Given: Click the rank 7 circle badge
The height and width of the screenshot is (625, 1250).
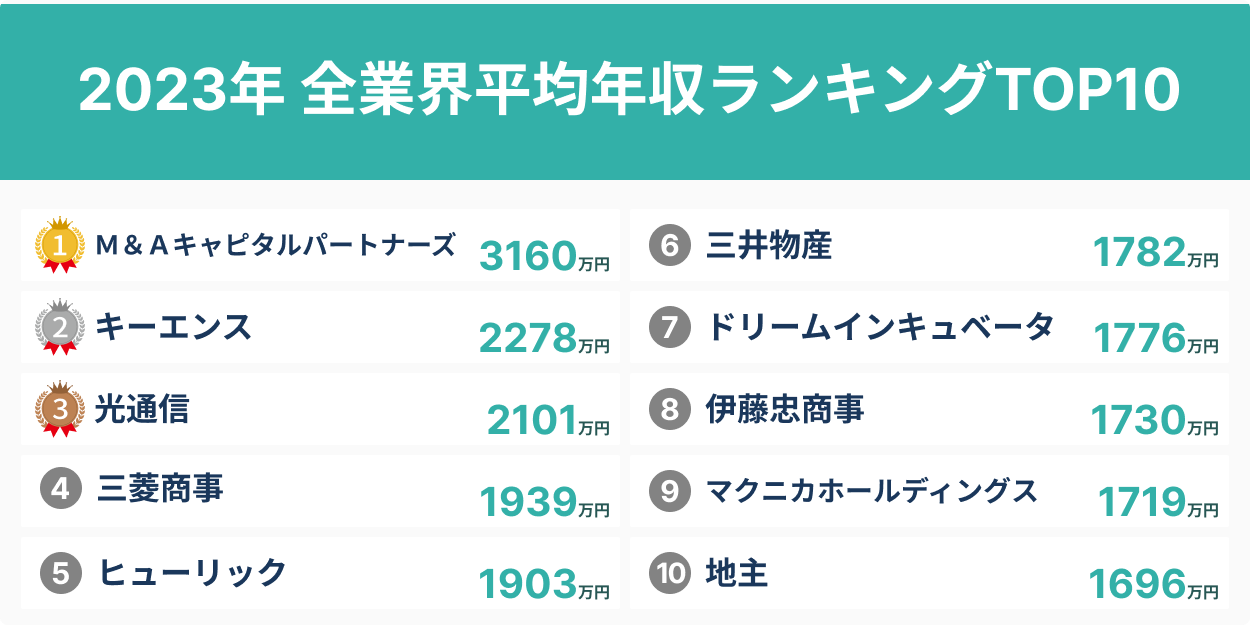Looking at the screenshot, I should point(670,327).
